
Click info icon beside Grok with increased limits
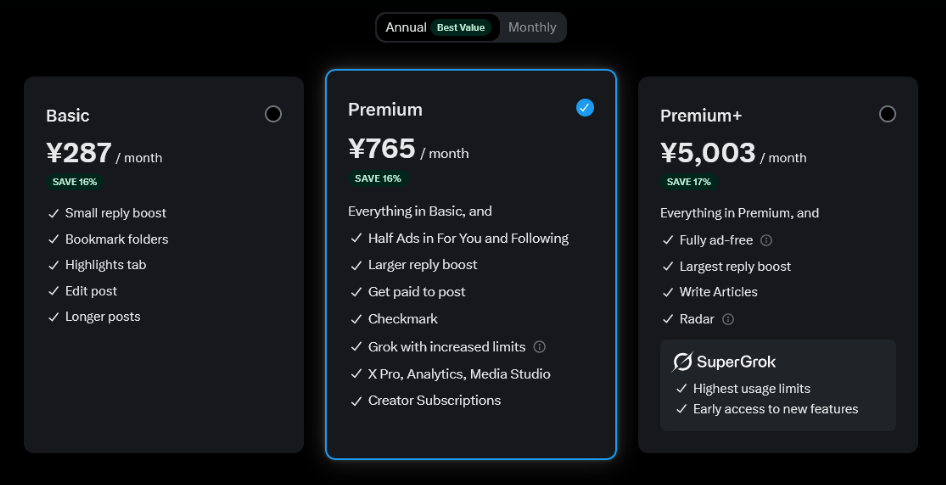[x=539, y=347]
